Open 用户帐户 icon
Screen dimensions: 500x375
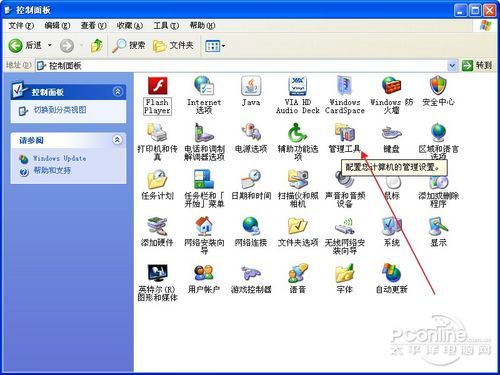[204, 273]
